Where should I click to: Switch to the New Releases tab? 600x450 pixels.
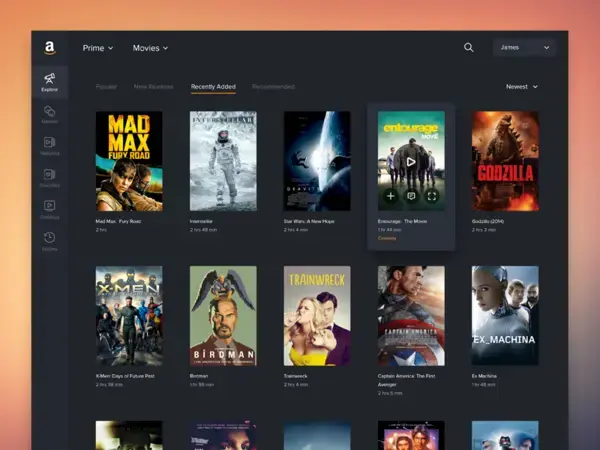point(153,87)
